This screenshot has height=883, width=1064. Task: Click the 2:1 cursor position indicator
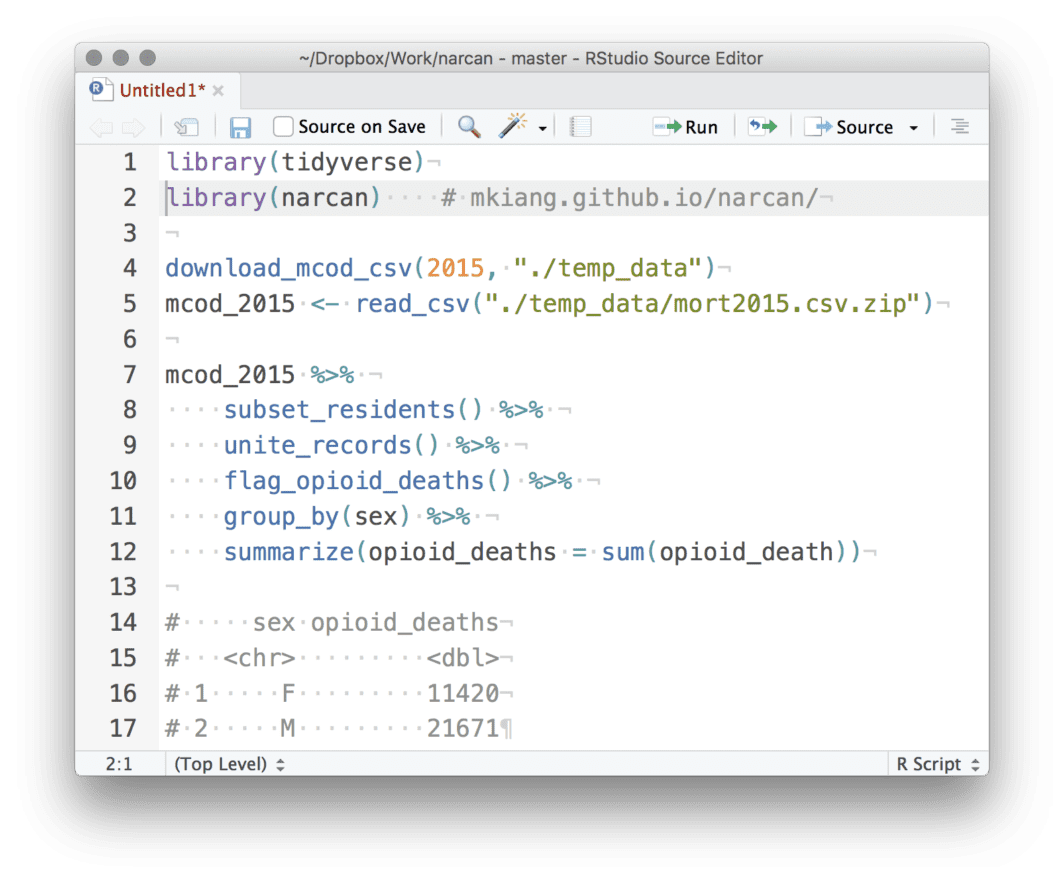[119, 764]
